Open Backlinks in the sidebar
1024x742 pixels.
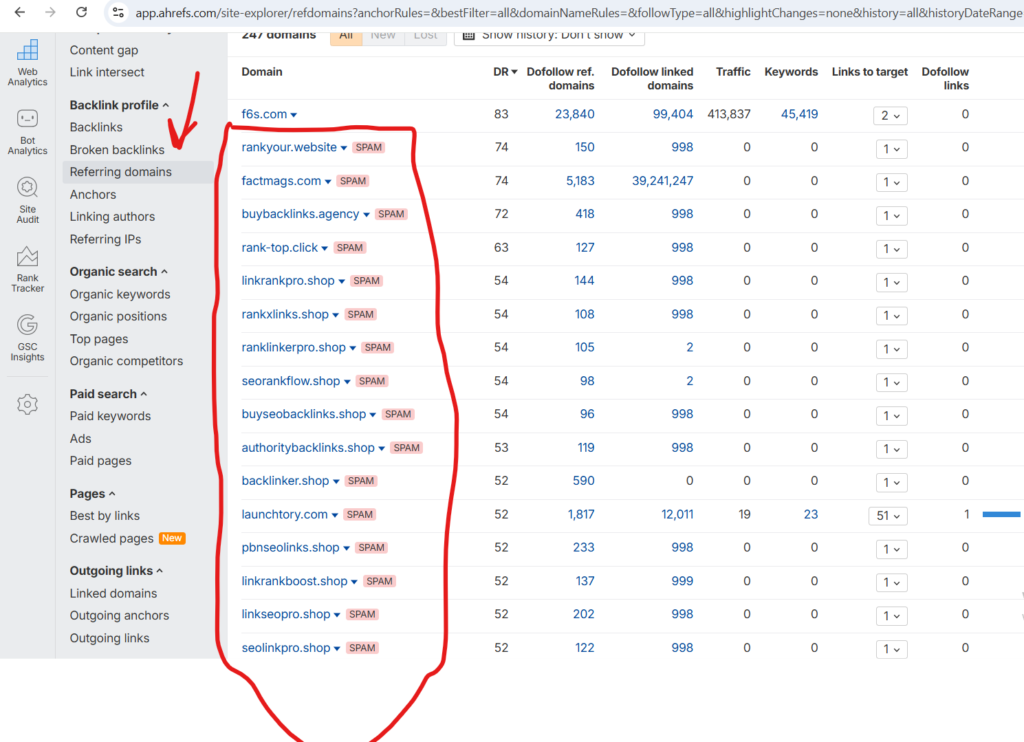point(96,127)
